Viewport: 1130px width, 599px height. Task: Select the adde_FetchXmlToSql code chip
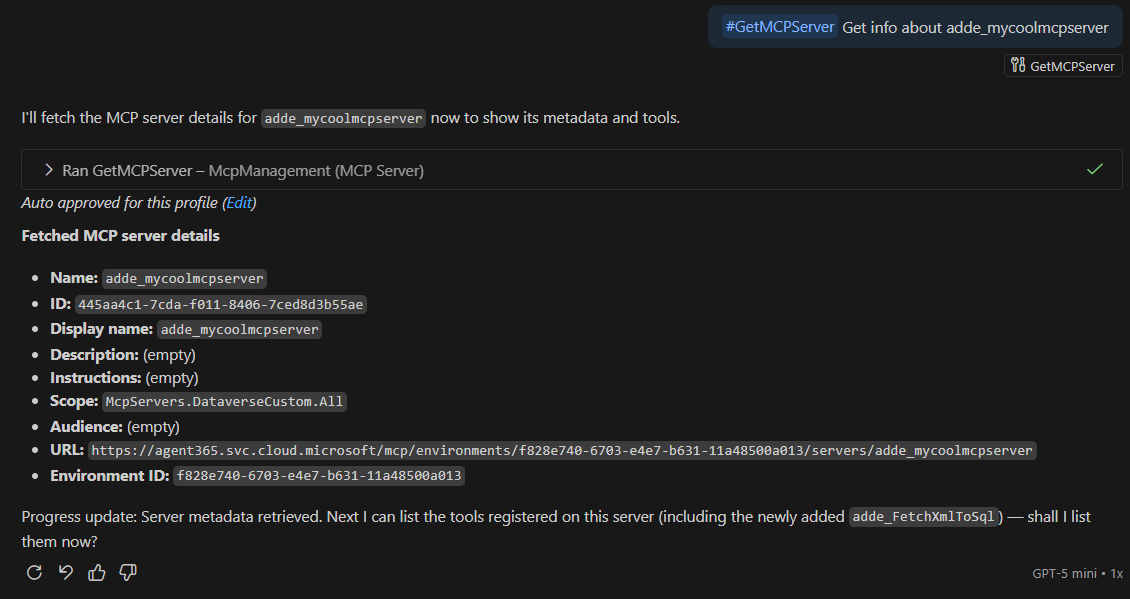925,516
